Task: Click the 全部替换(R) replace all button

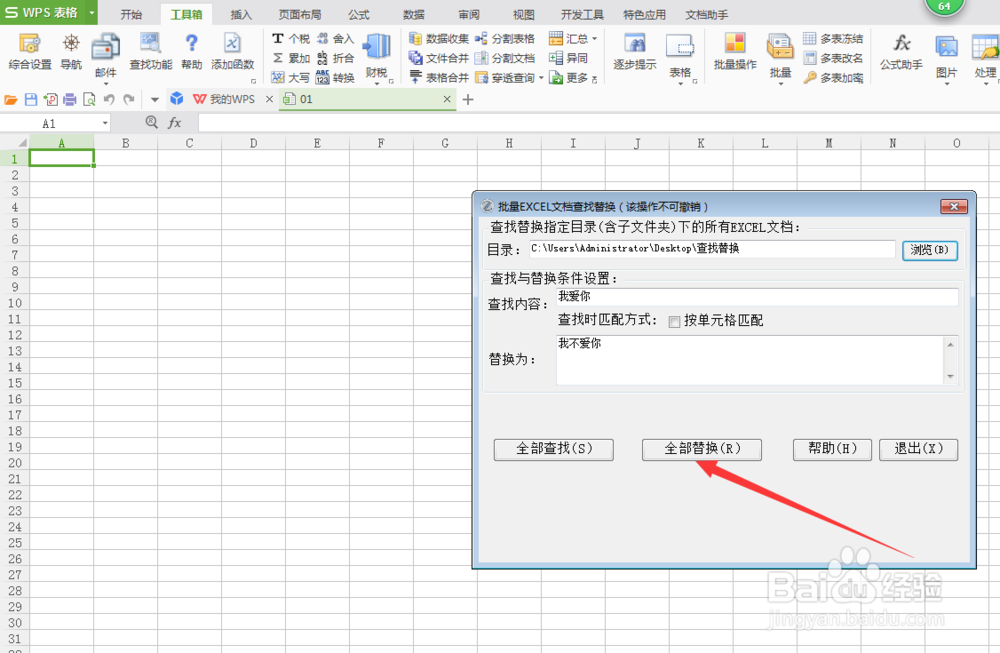Action: point(704,449)
